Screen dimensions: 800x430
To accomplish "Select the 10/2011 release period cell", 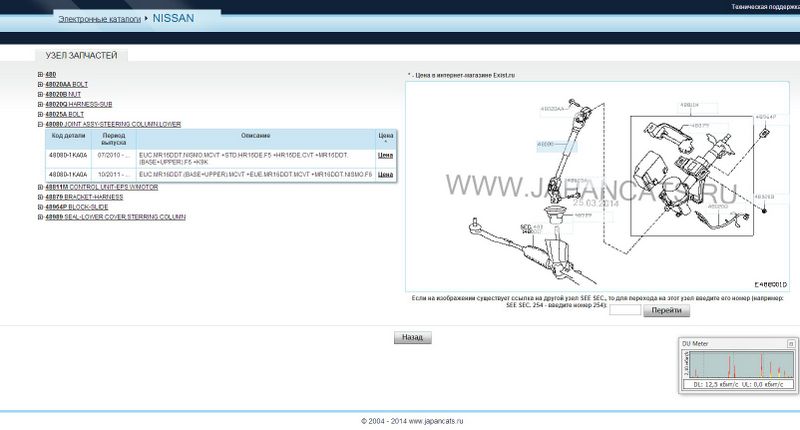I will (114, 174).
